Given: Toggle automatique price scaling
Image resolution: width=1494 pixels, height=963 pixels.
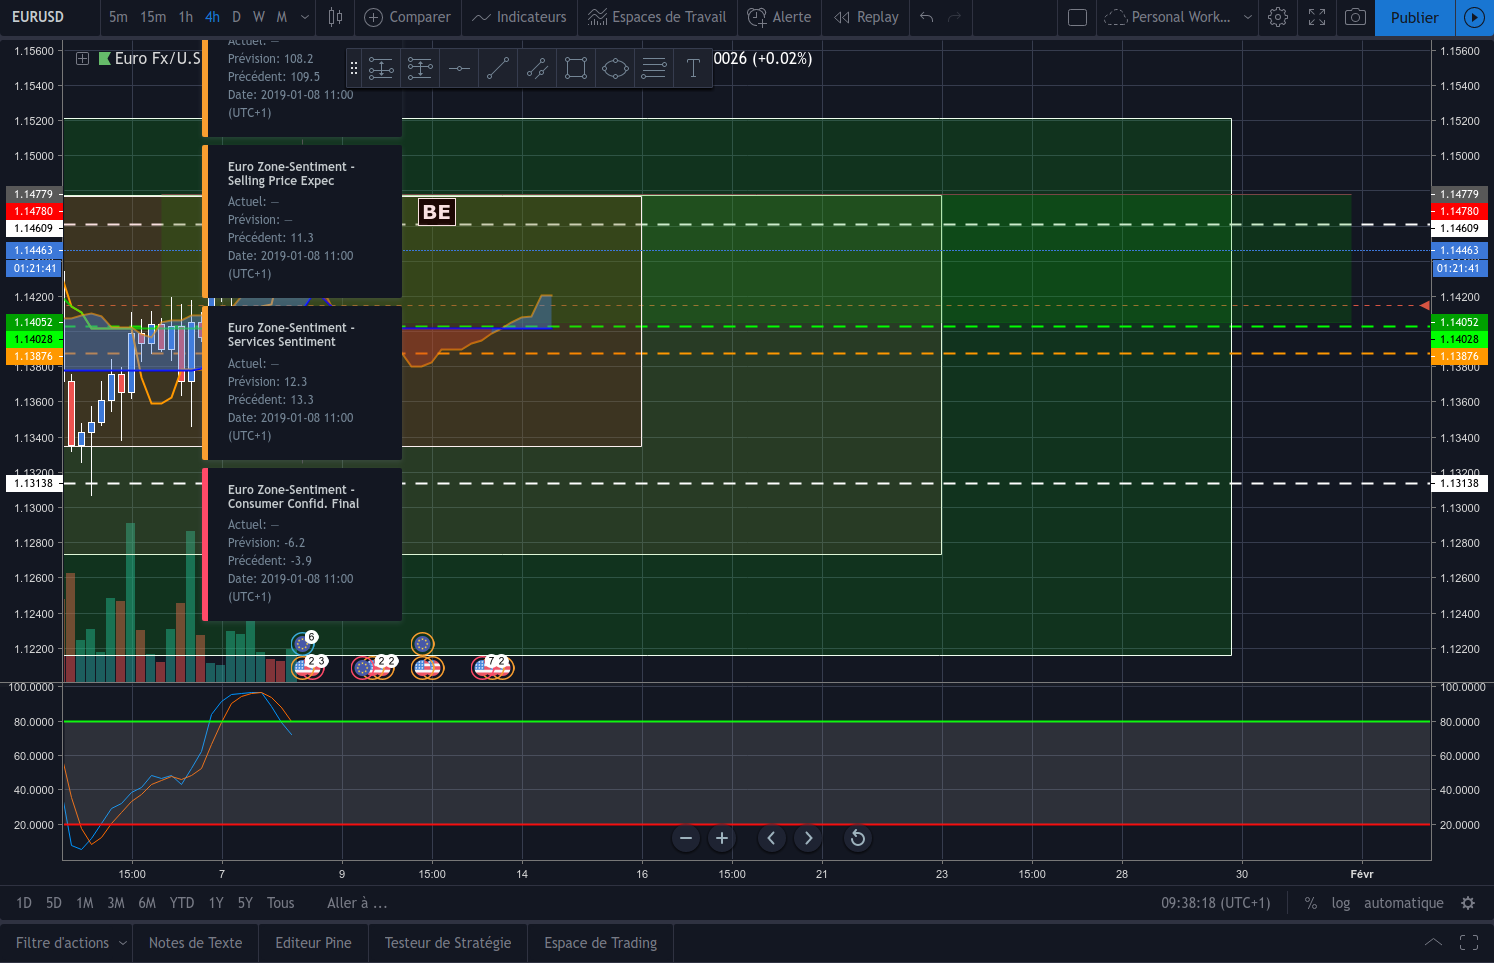Looking at the screenshot, I should [x=1403, y=903].
